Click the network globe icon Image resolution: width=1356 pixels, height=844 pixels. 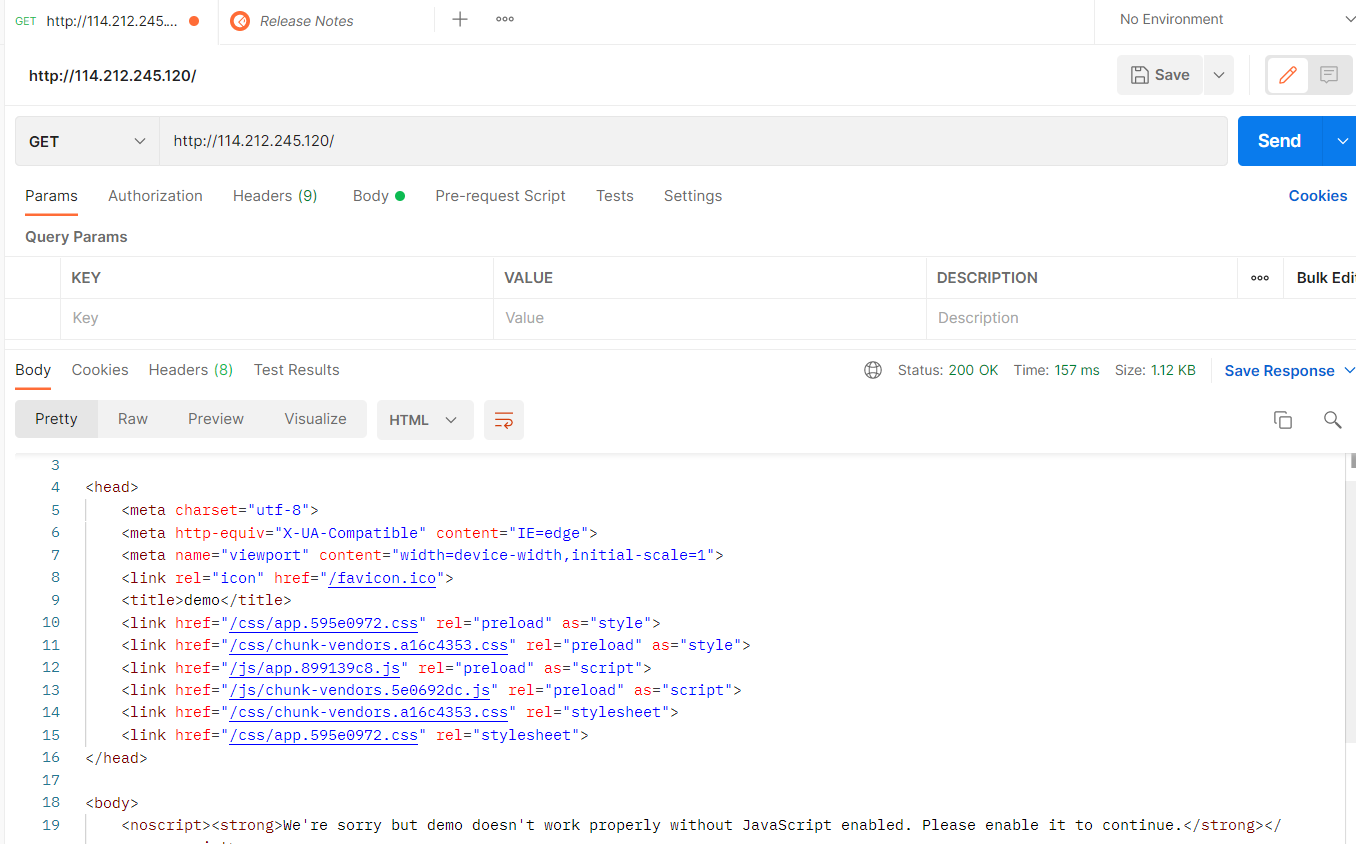coord(873,370)
